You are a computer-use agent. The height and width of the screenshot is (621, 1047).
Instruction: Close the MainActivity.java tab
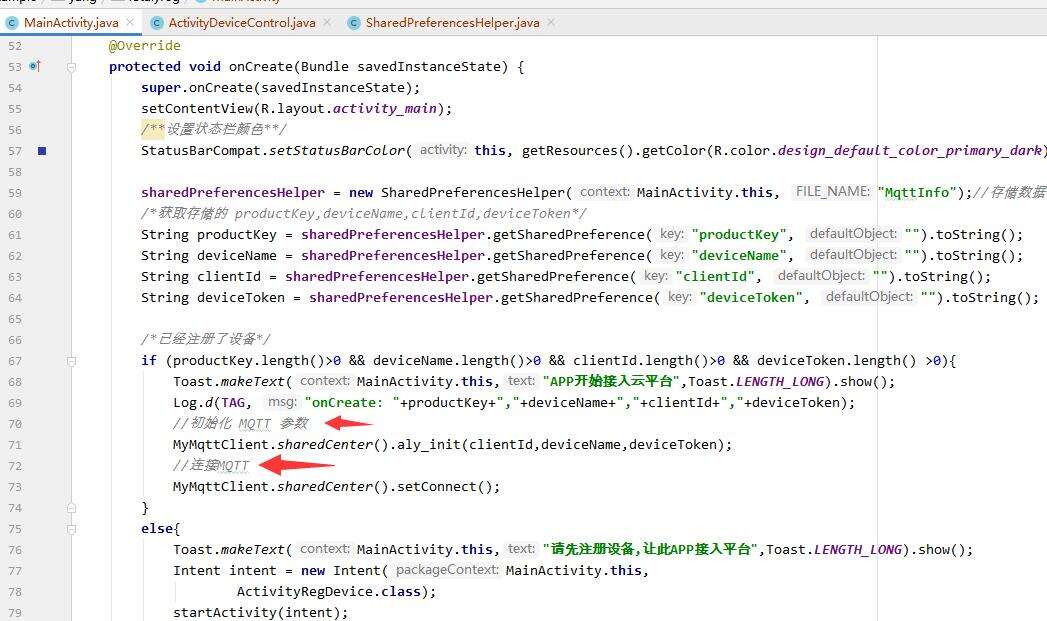click(x=130, y=22)
